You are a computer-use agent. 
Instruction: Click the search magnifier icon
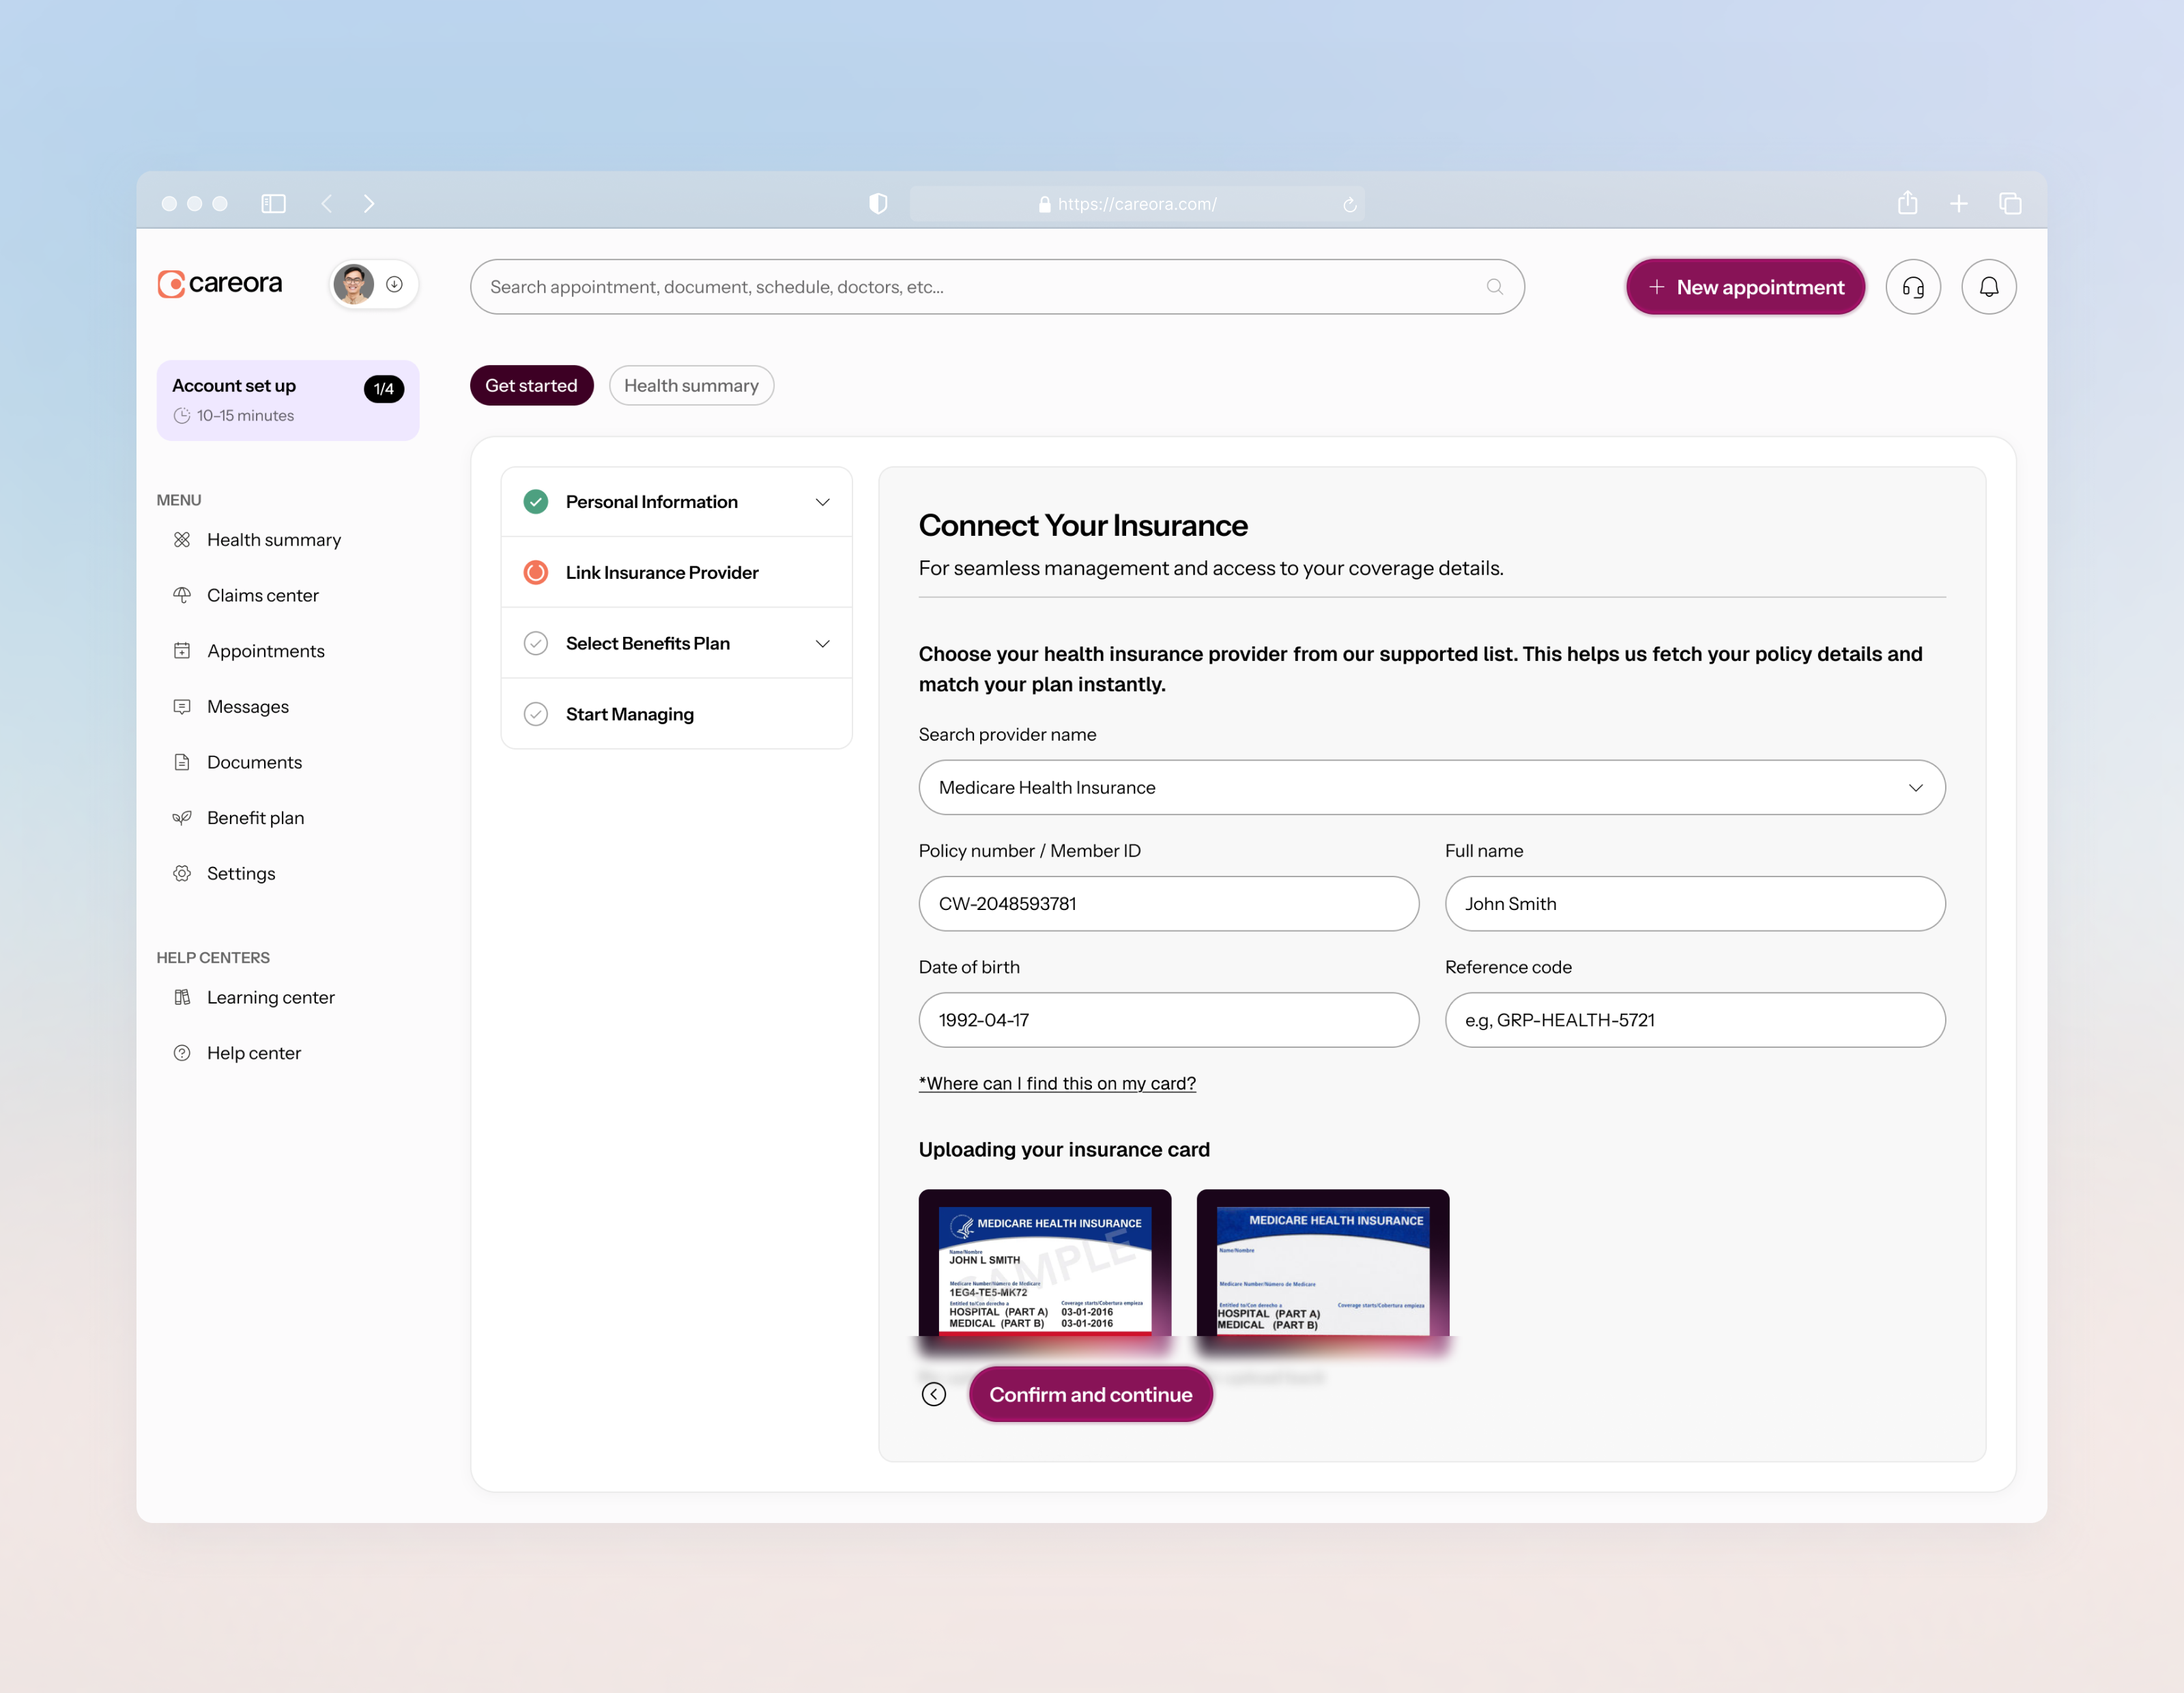click(1495, 287)
